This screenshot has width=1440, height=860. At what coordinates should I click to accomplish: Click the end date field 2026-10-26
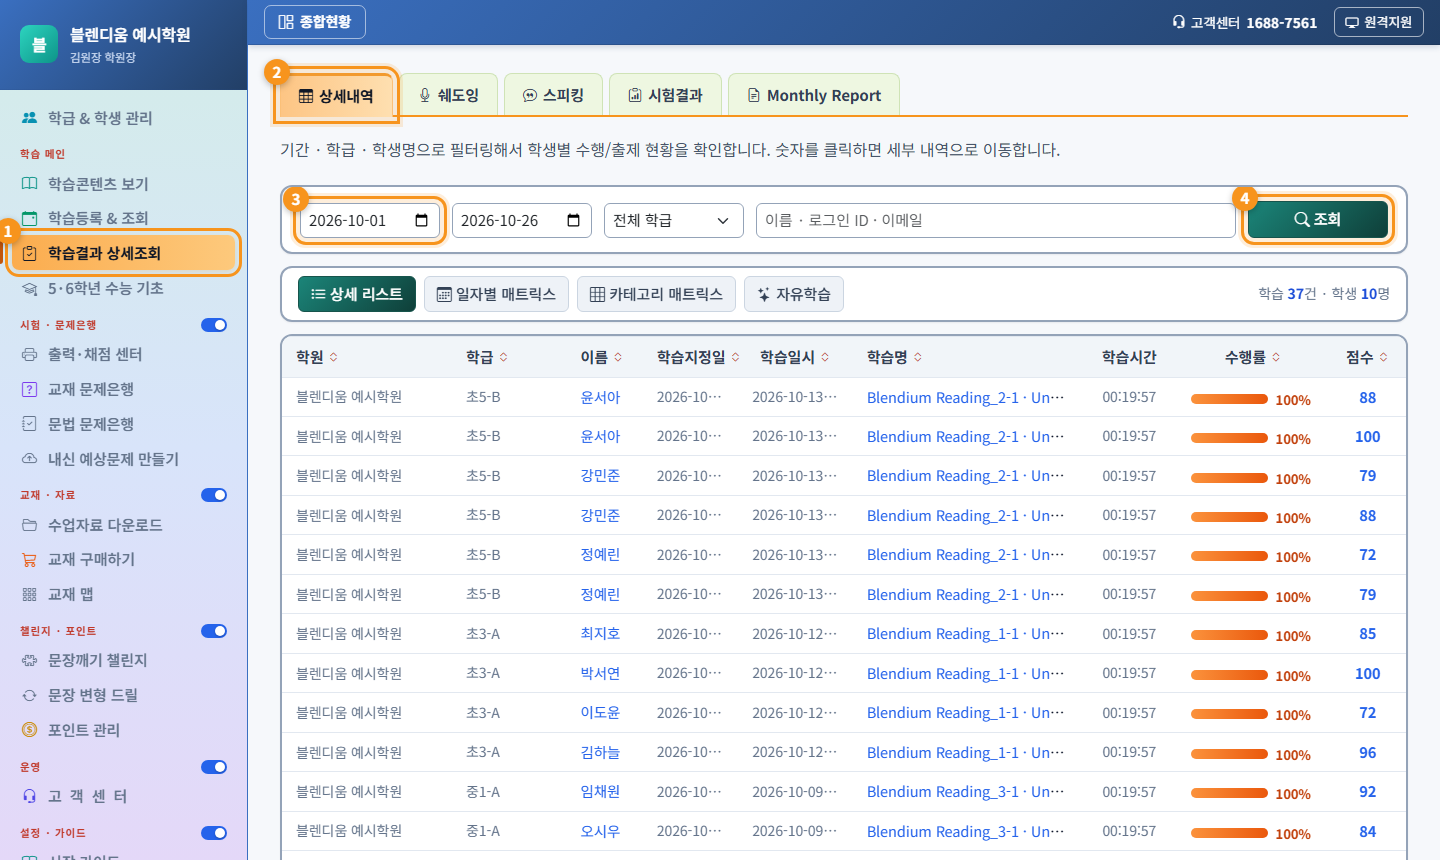coord(522,220)
